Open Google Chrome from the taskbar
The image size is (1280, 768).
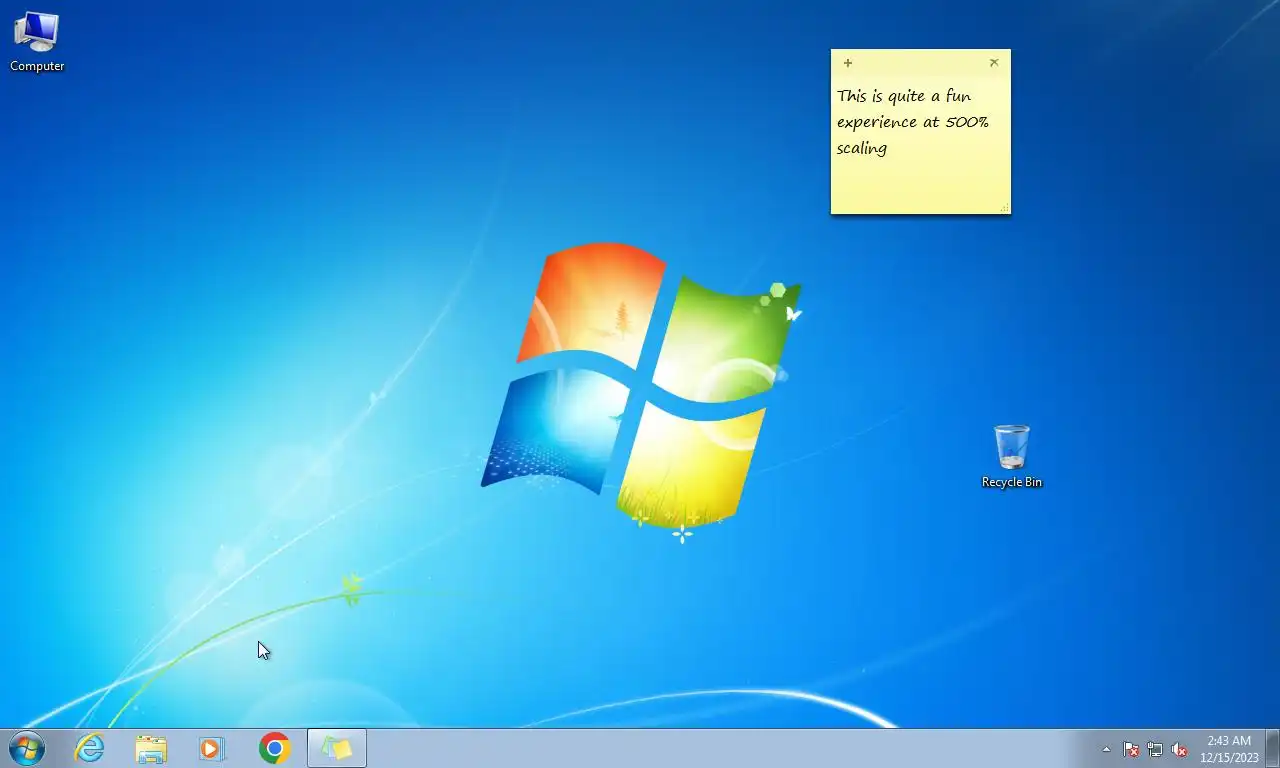click(x=274, y=748)
